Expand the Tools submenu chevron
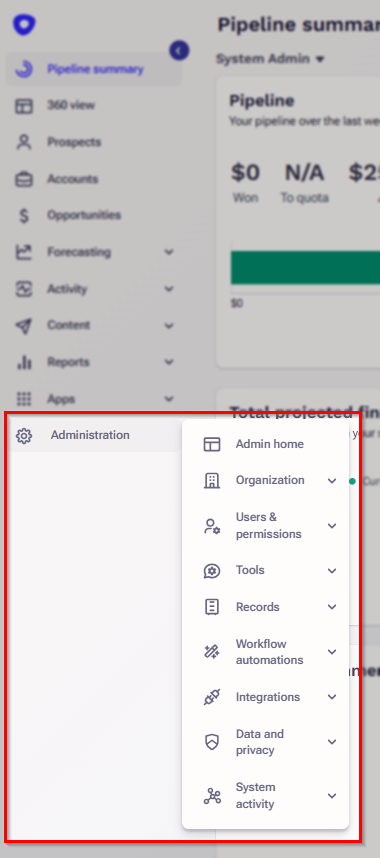This screenshot has width=380, height=858. click(332, 571)
